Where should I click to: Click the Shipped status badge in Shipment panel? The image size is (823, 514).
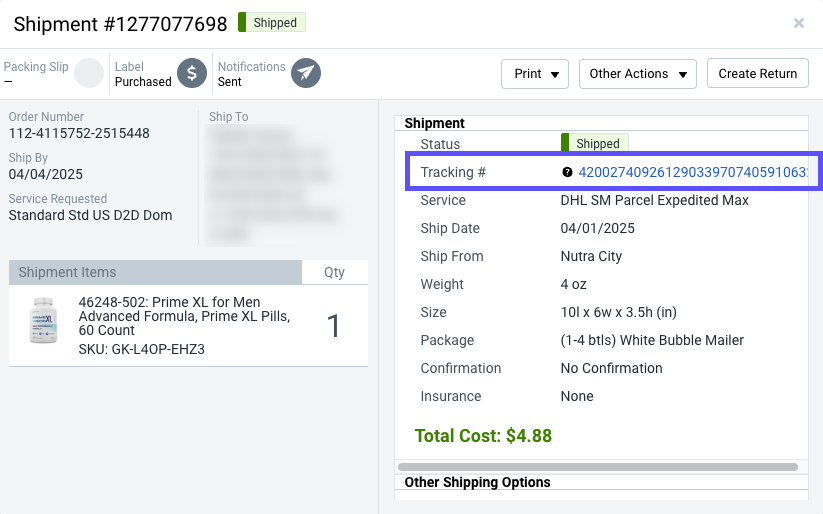coord(594,144)
